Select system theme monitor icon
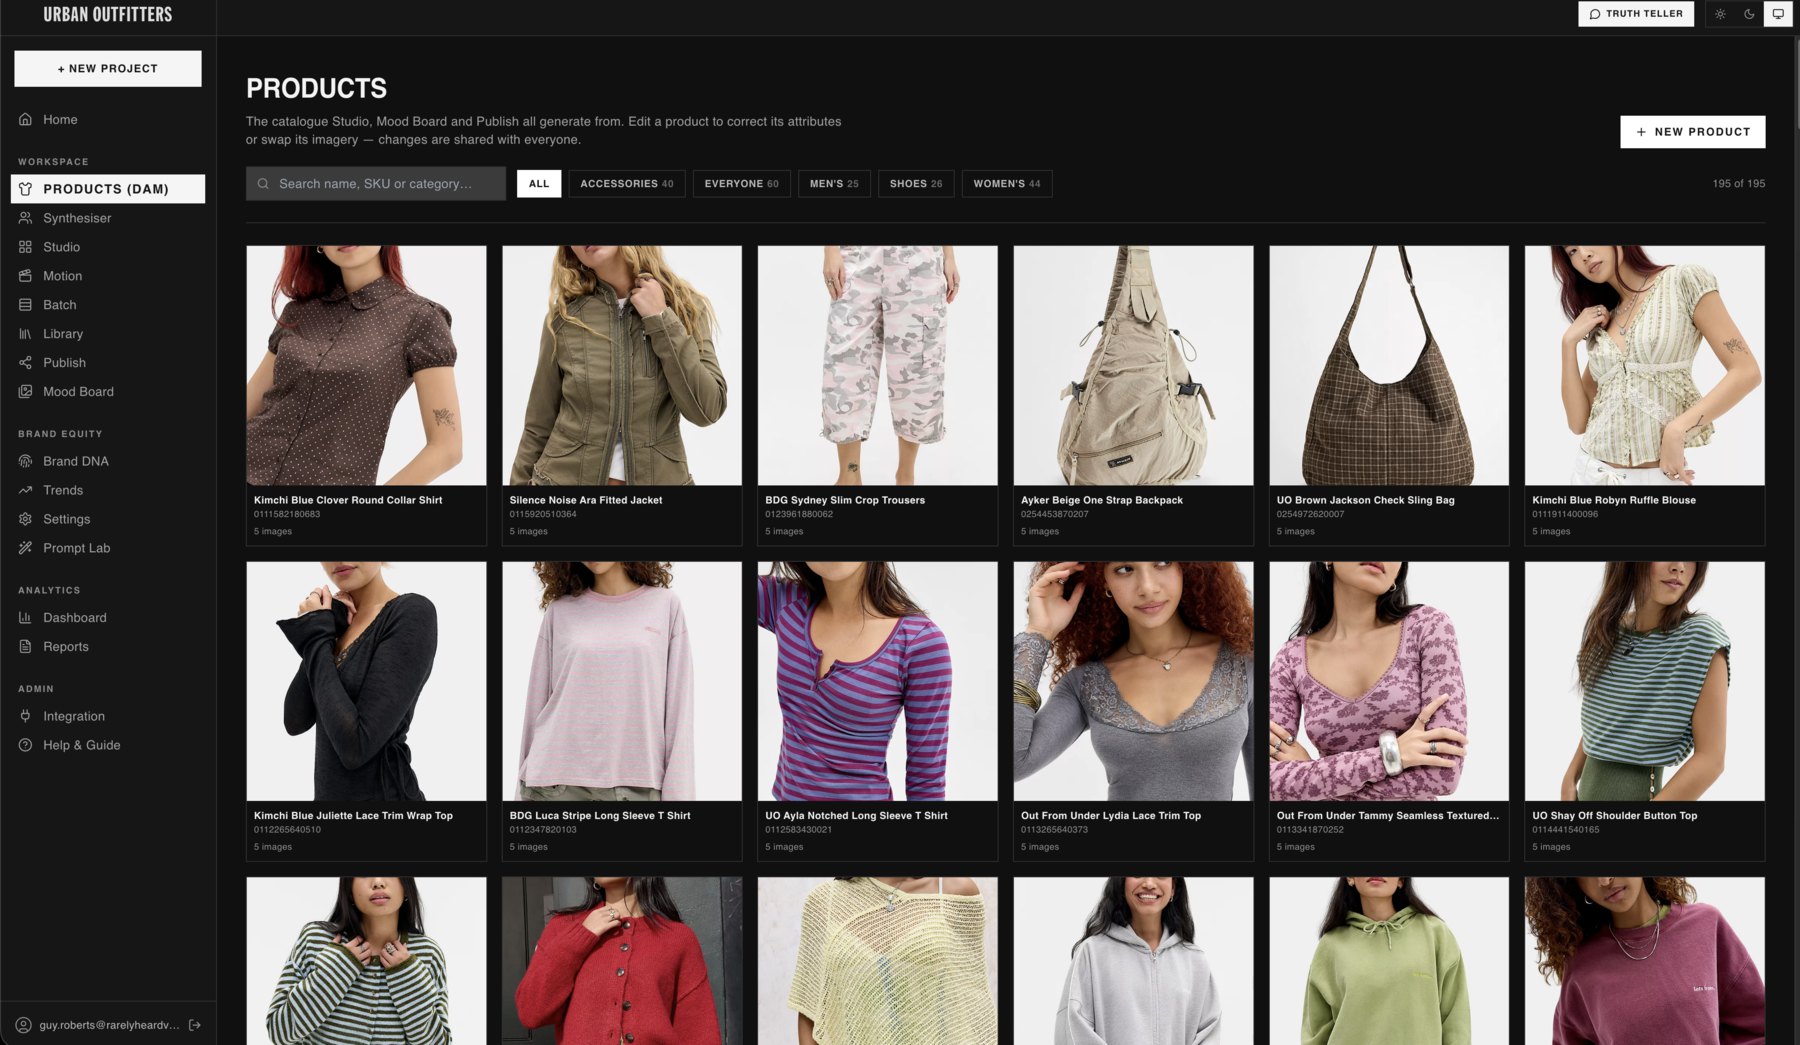This screenshot has height=1045, width=1800. 1778,14
